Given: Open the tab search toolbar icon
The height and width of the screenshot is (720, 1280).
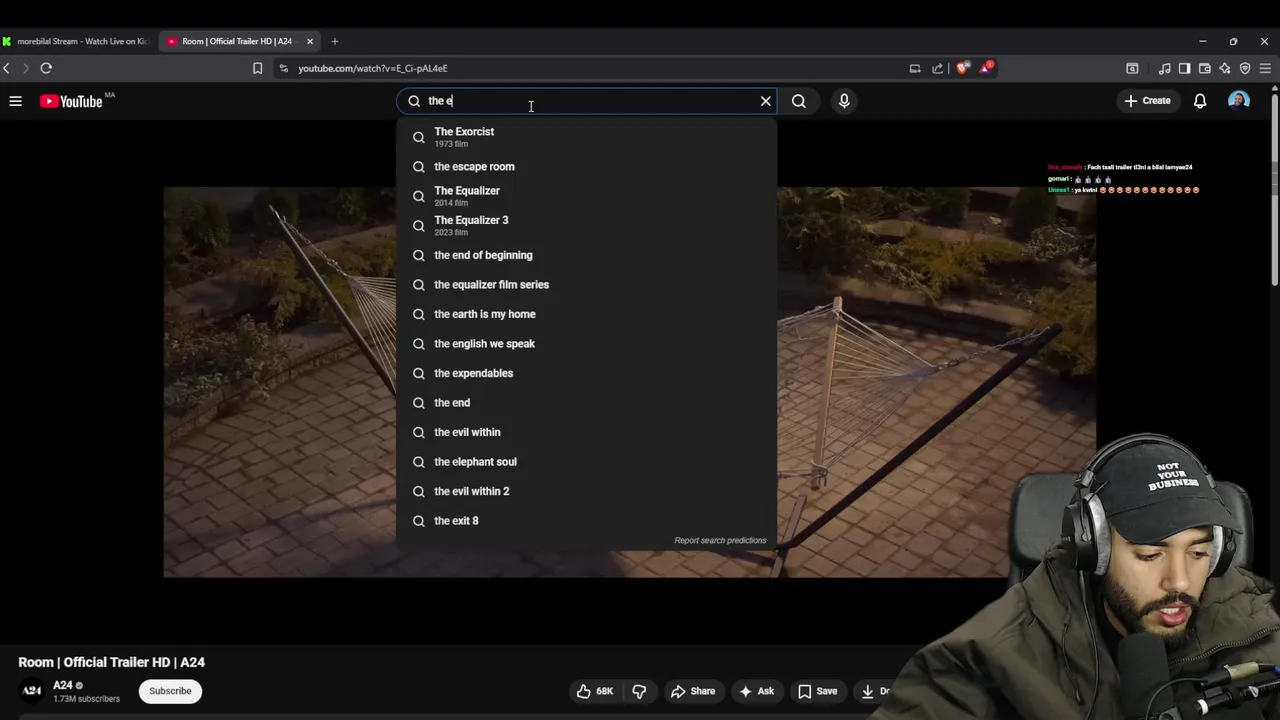Looking at the screenshot, I should 1132,68.
